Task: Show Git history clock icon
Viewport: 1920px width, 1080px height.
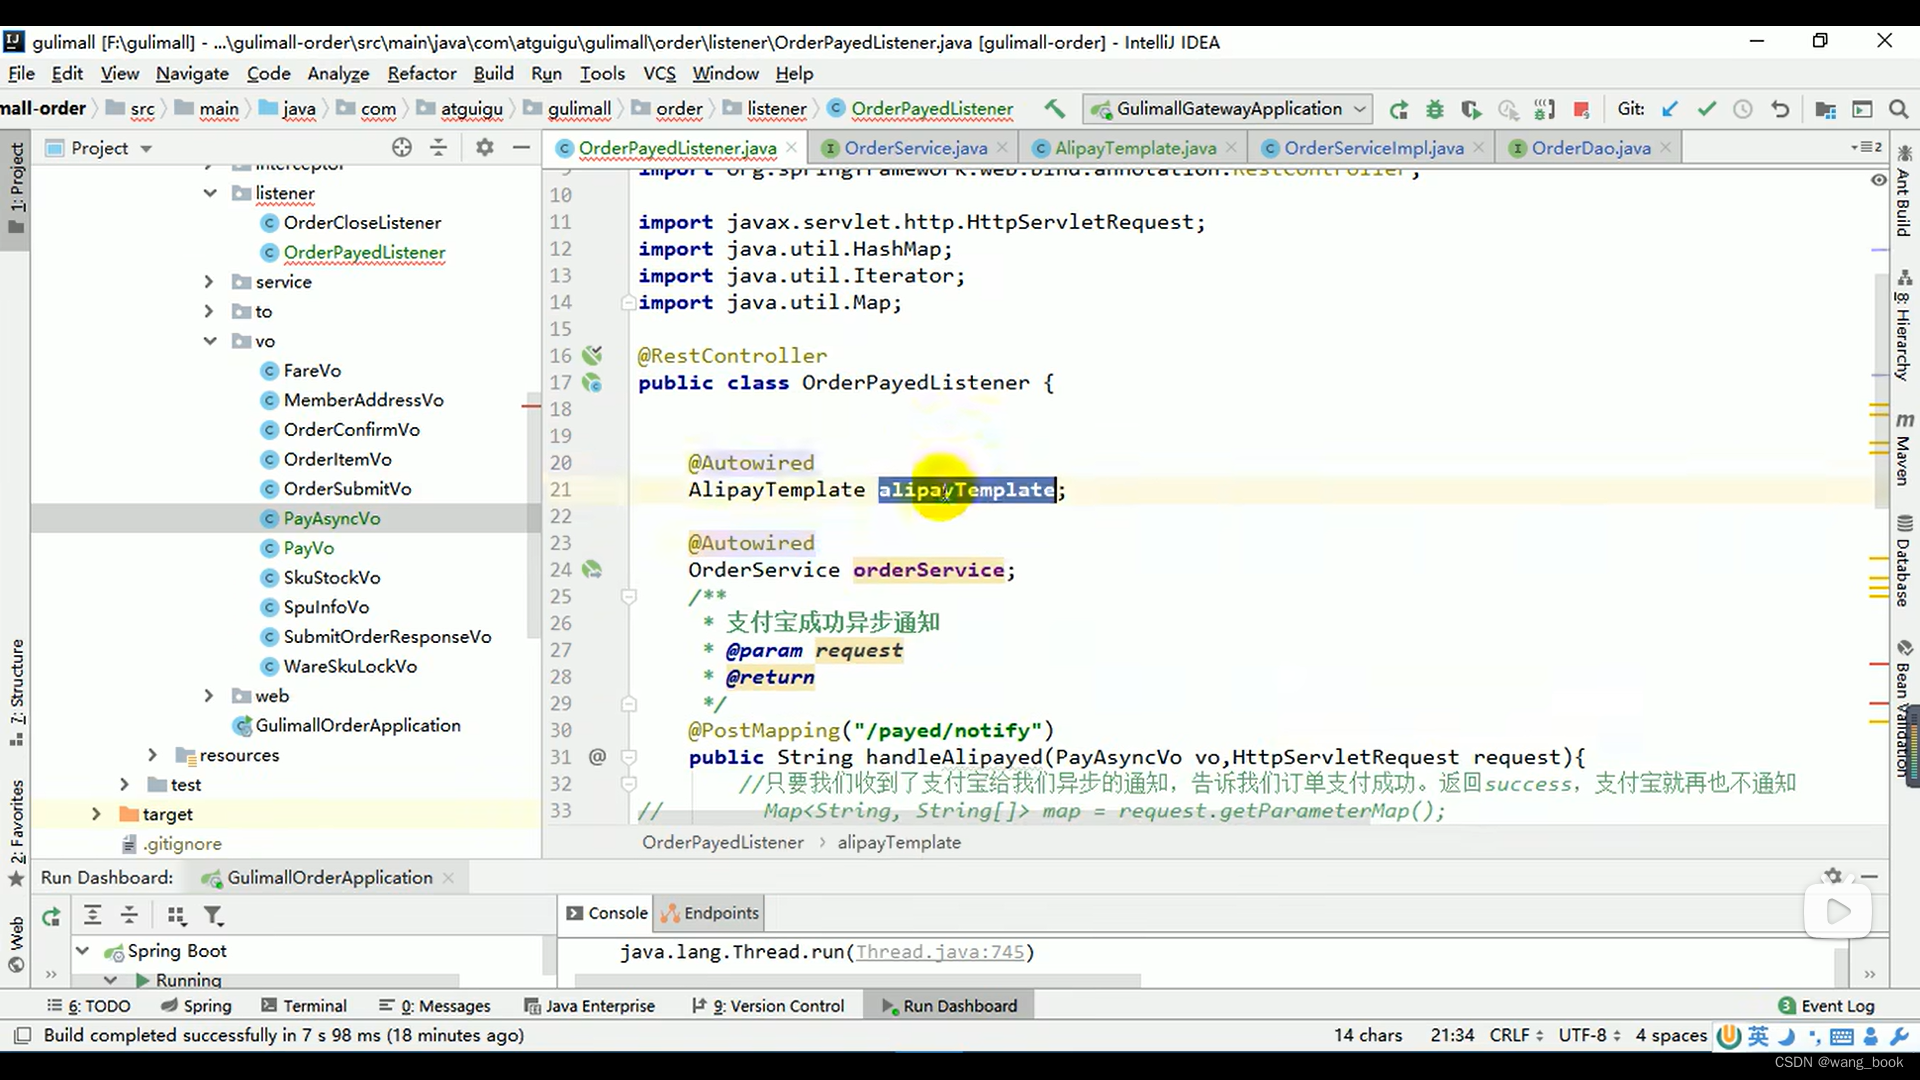Action: coord(1743,109)
